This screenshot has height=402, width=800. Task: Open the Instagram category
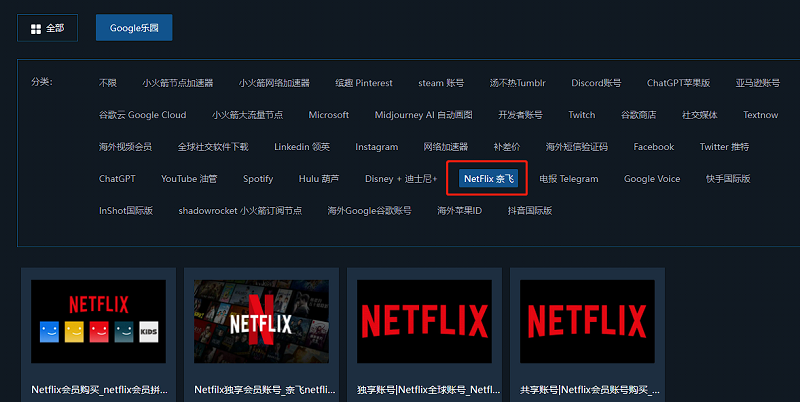(377, 147)
